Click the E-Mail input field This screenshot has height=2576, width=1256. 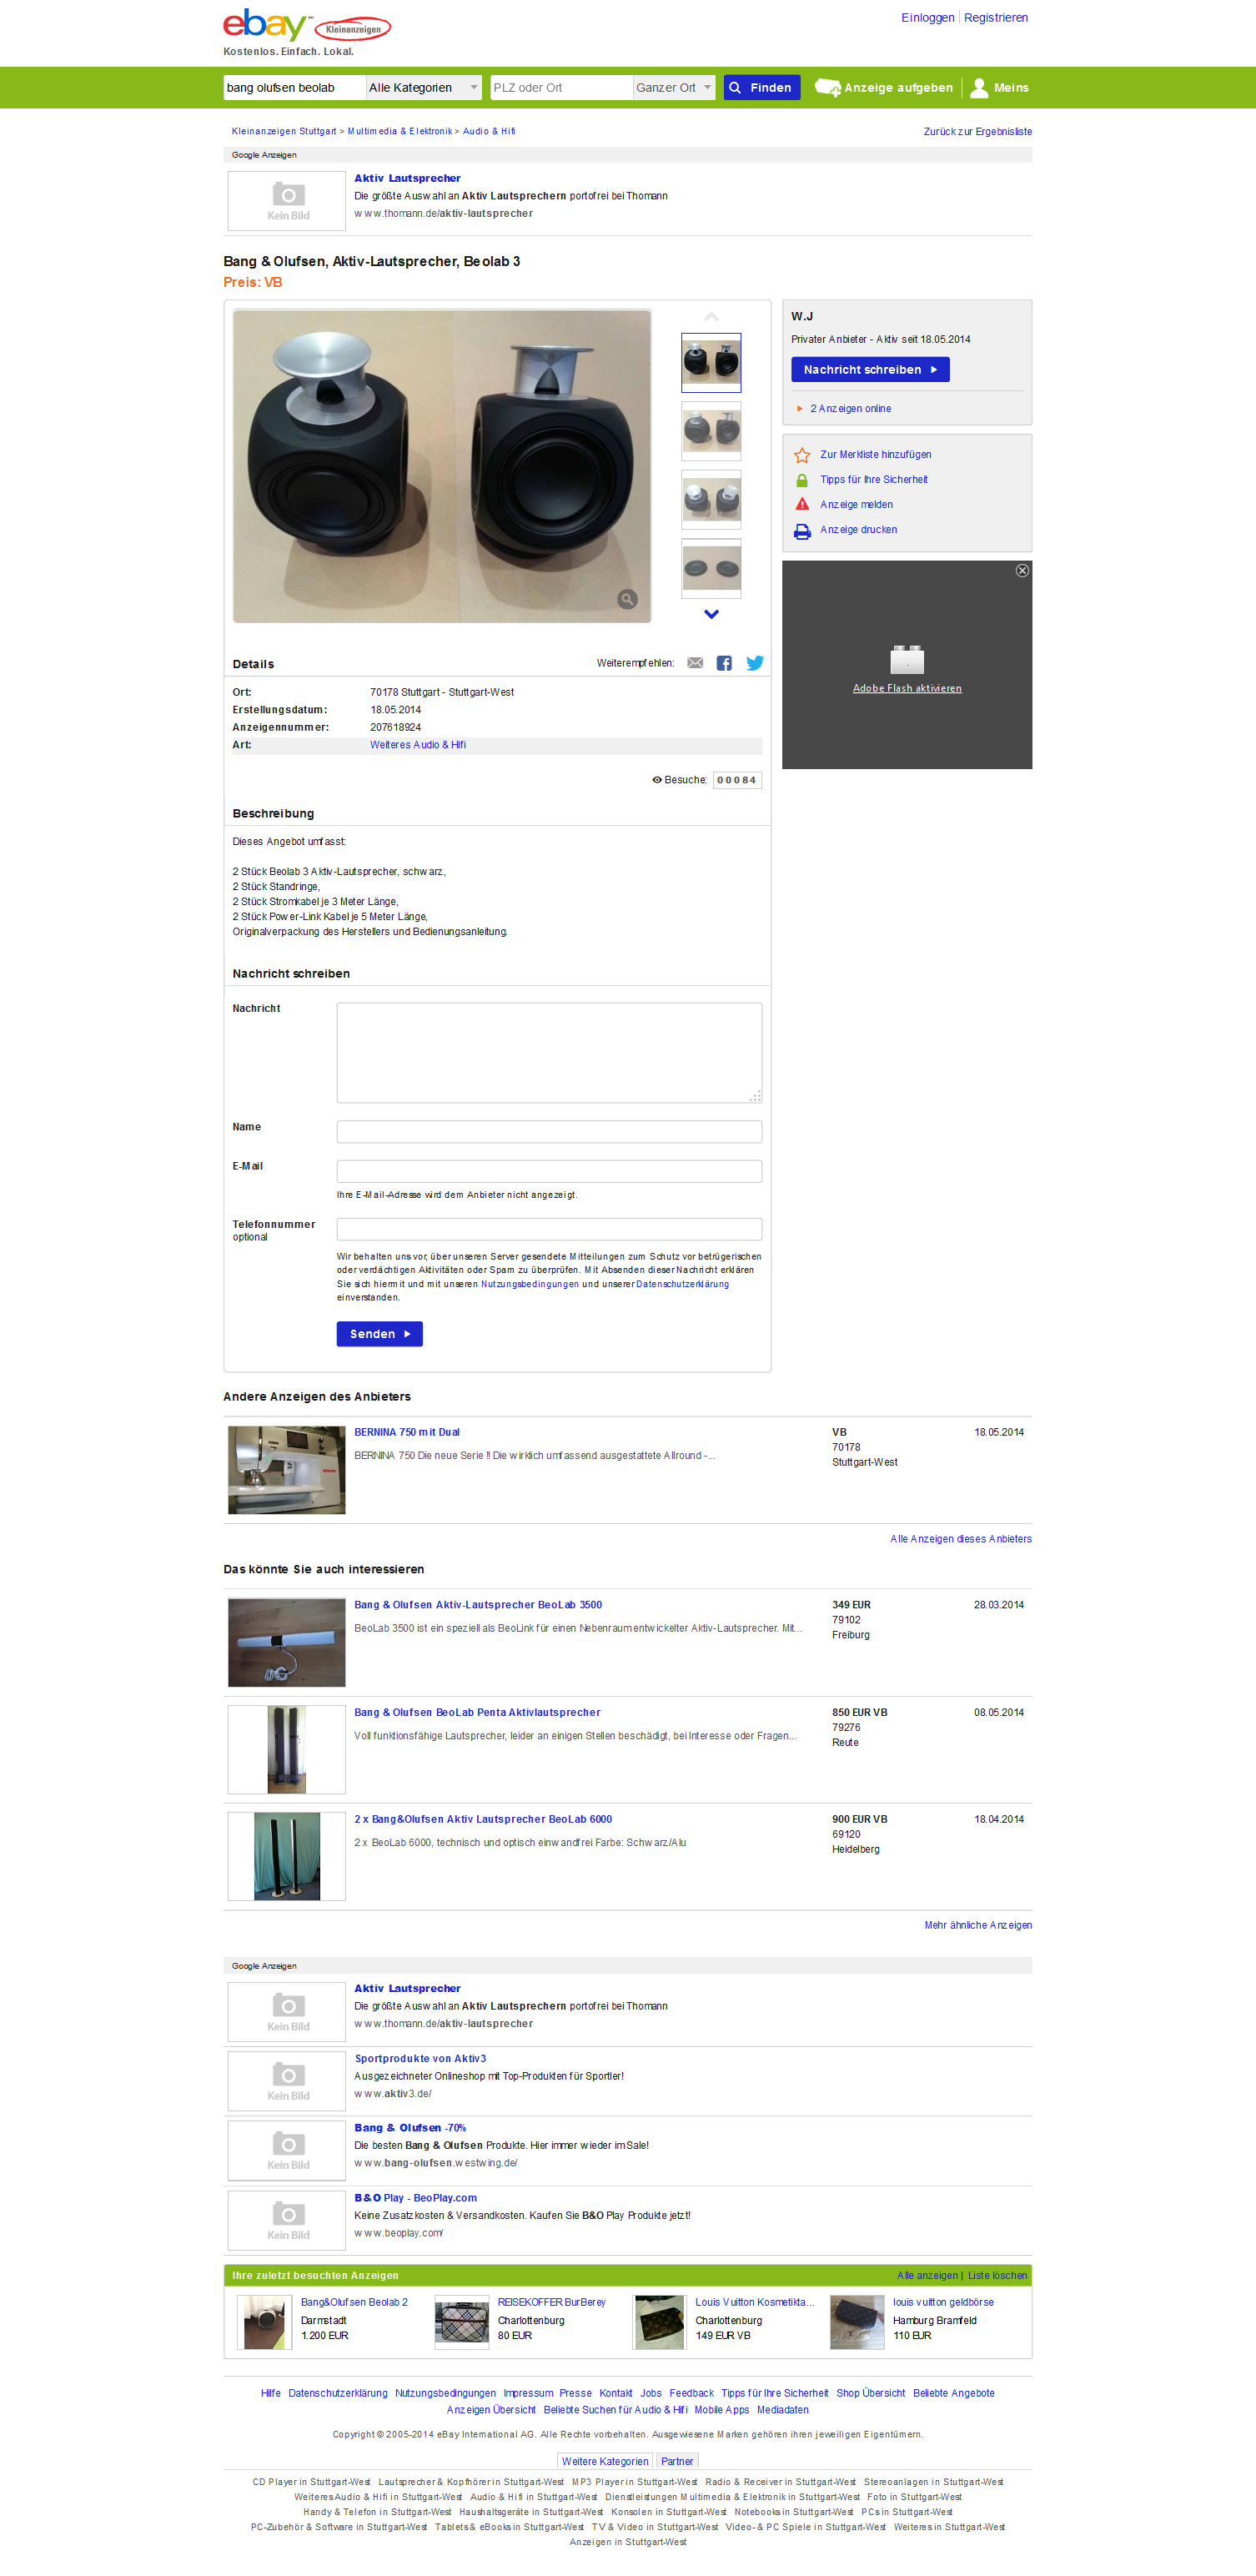click(x=549, y=1171)
